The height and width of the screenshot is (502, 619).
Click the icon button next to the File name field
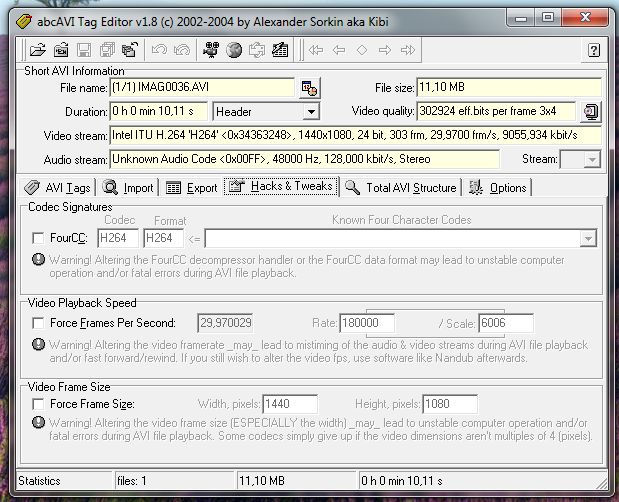(x=309, y=88)
